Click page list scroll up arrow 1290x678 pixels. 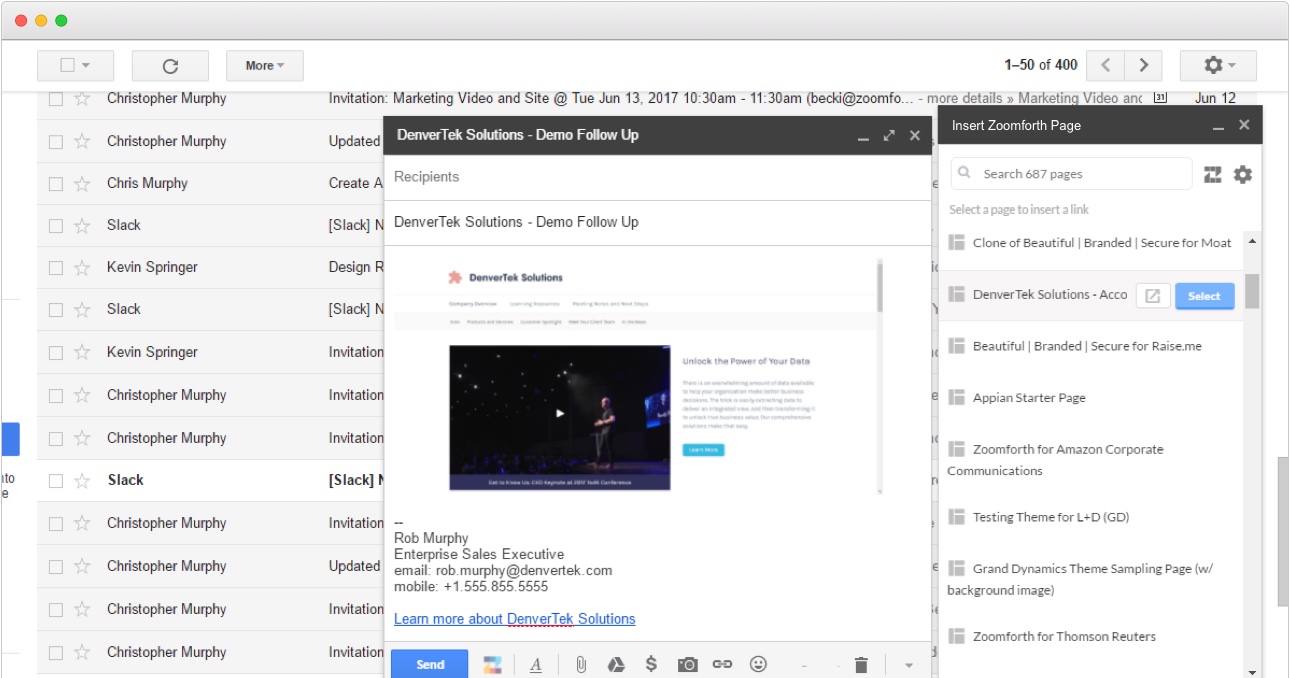1252,241
